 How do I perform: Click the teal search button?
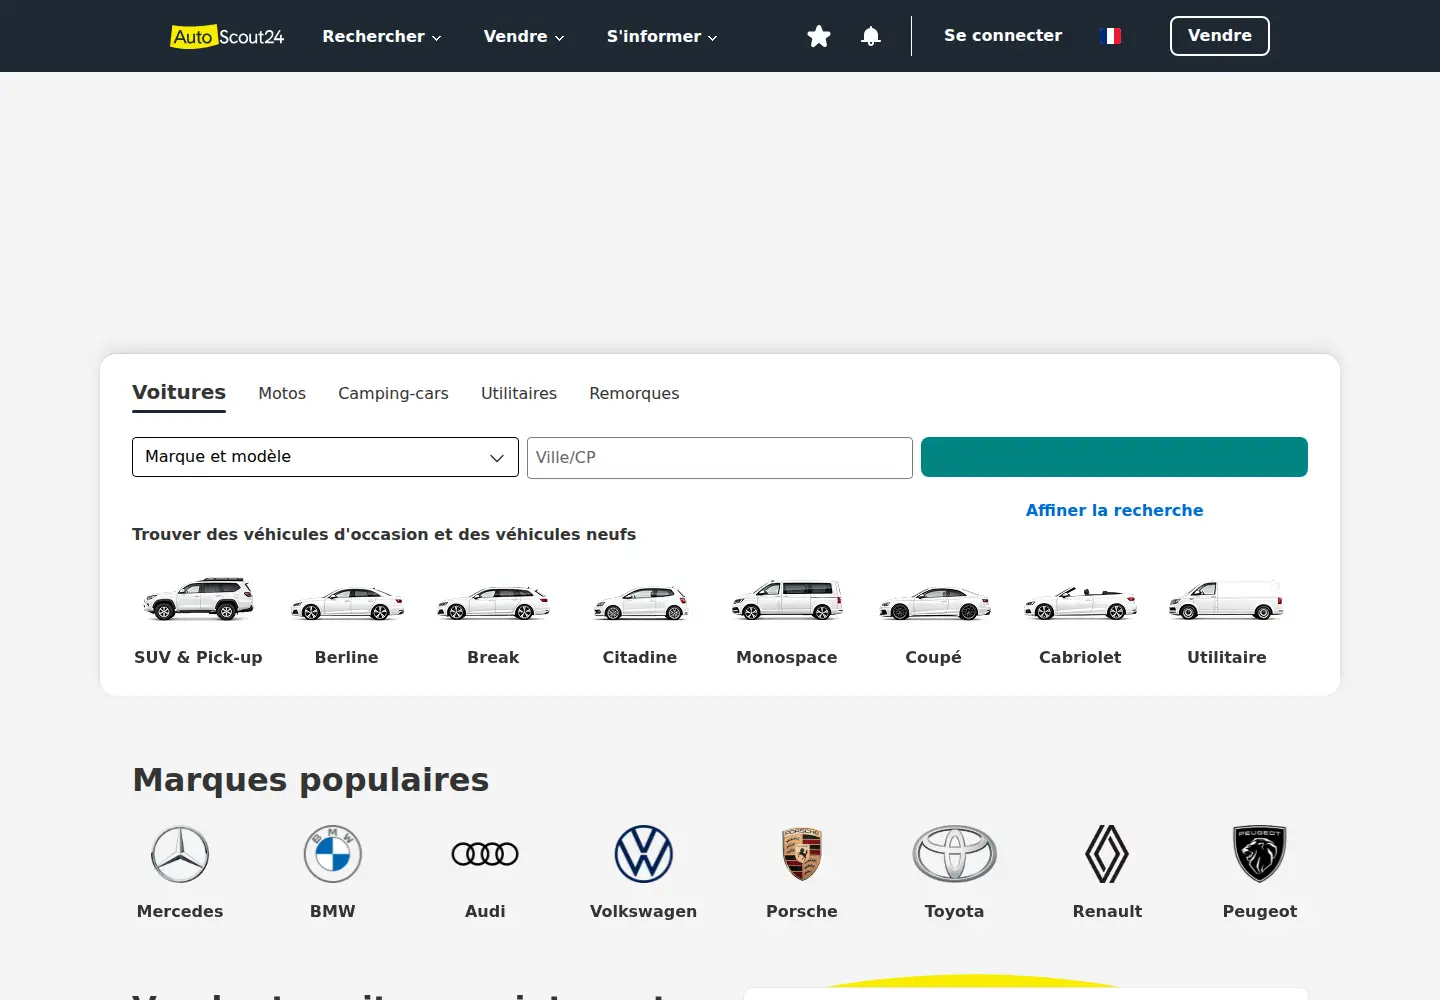1114,457
